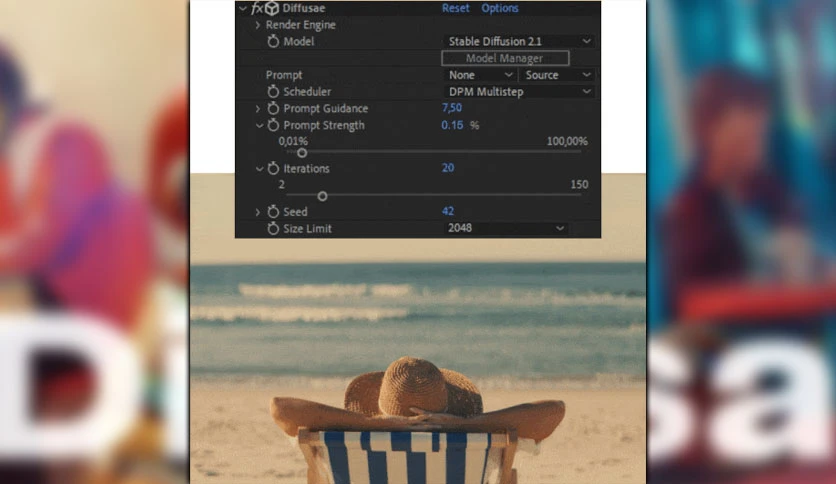
Task: Open the Stable Diffusion 2.1 model dropdown
Action: click(x=518, y=41)
